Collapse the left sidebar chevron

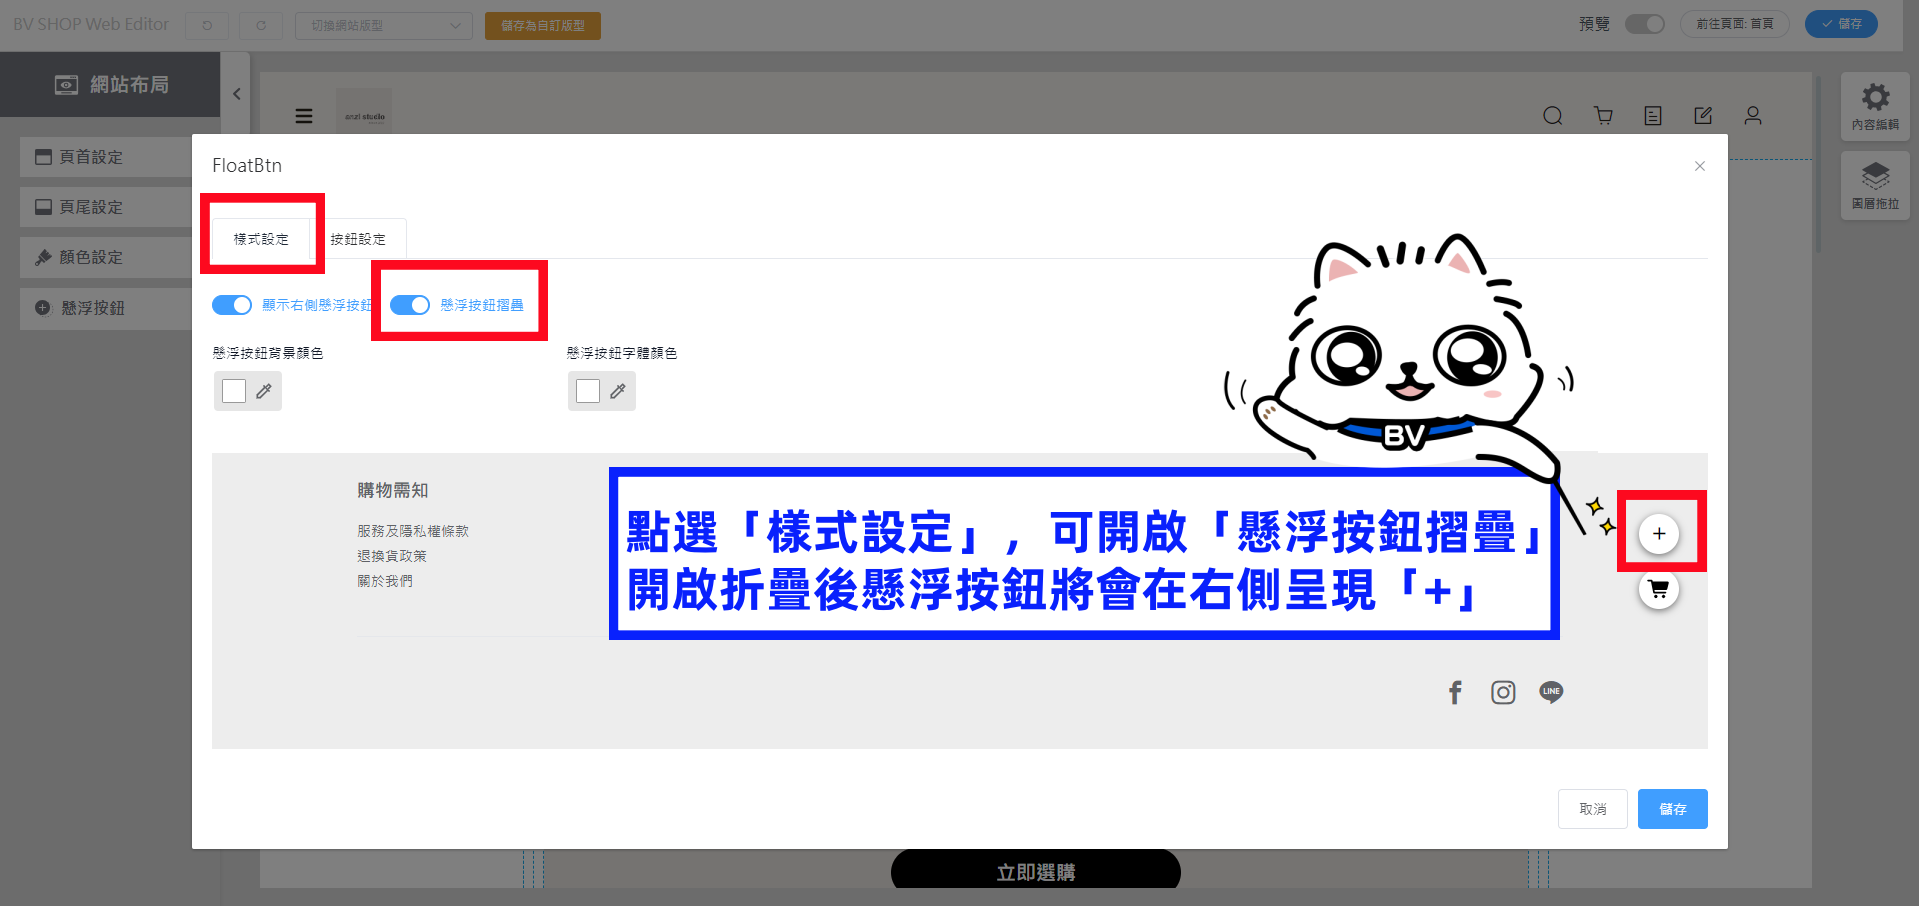coord(237,94)
